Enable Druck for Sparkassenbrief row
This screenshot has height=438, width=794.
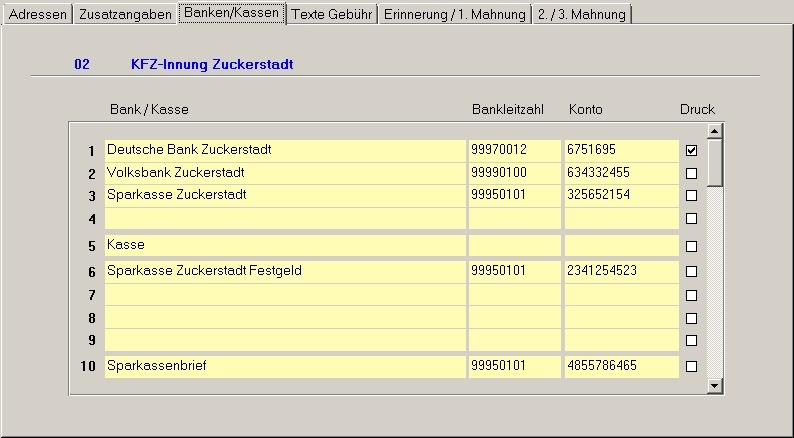(x=691, y=366)
